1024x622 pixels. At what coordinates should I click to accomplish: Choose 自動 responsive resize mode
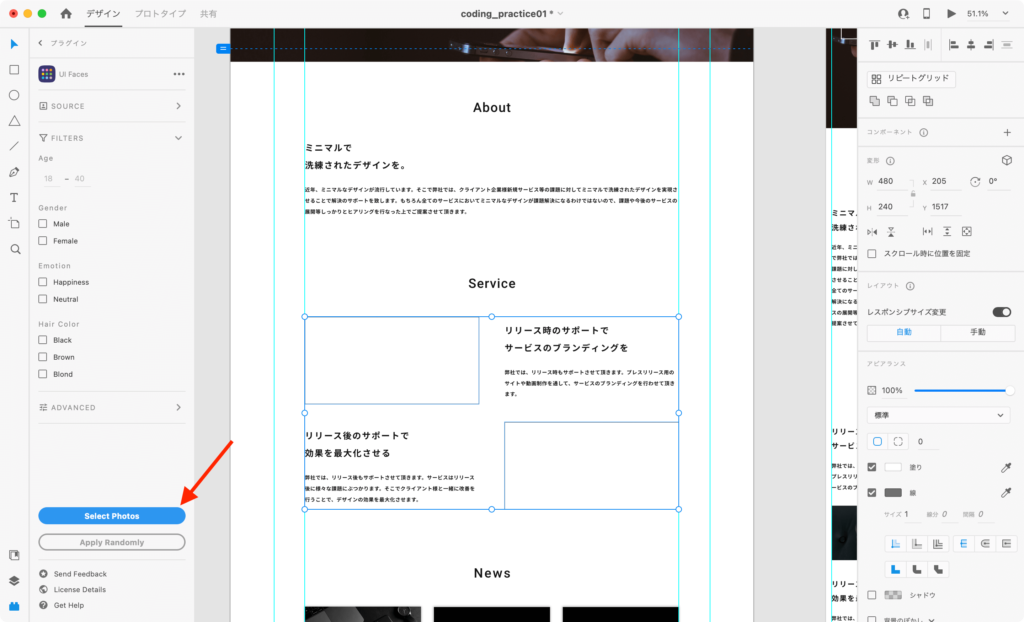click(904, 332)
